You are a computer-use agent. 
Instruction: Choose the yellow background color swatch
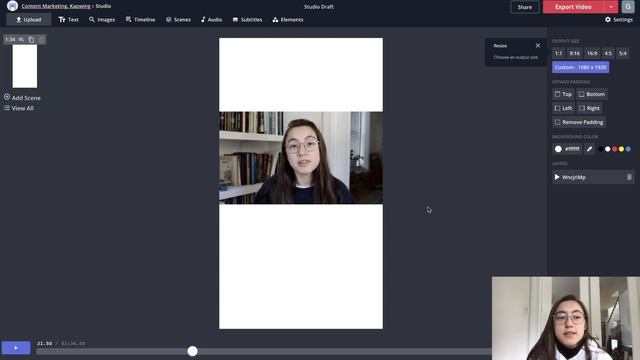click(621, 149)
